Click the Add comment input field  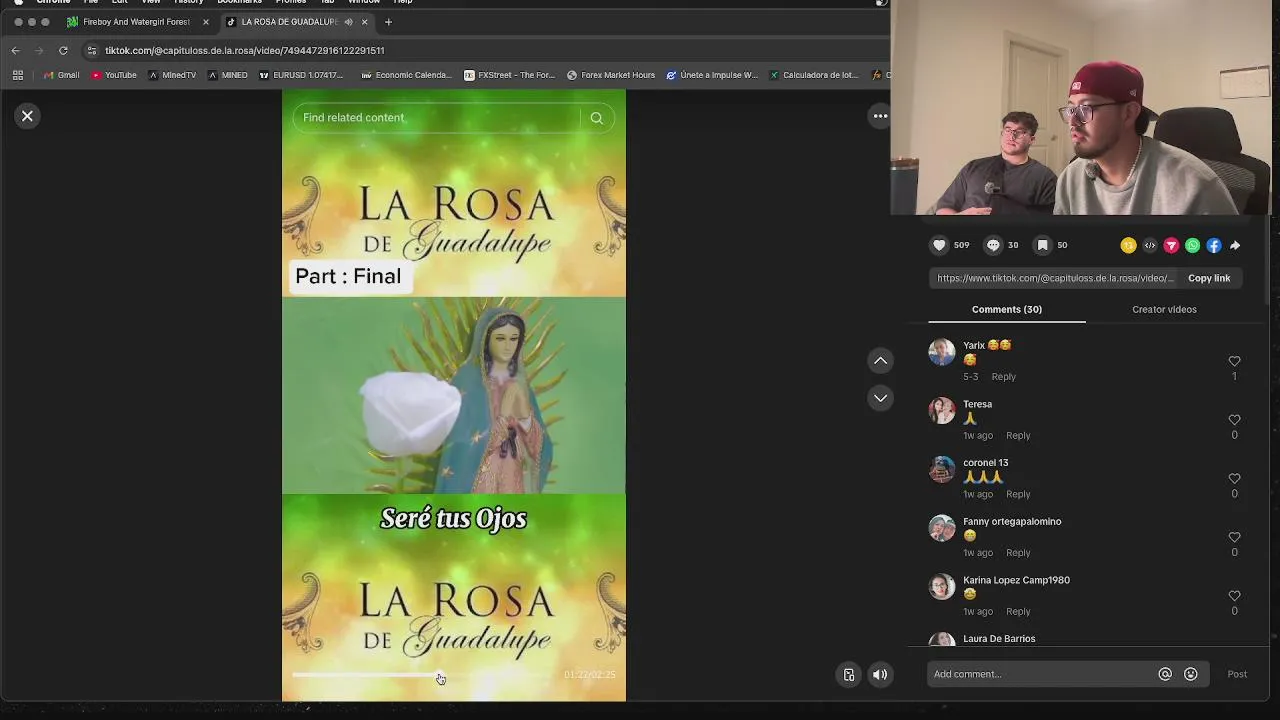tap(1040, 674)
